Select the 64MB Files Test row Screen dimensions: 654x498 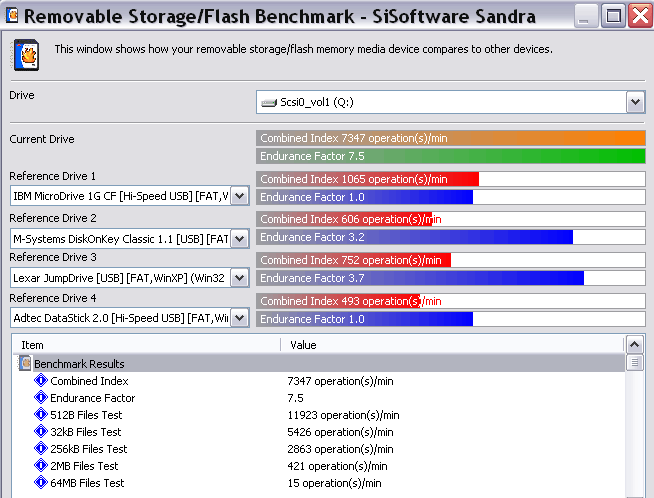tap(319, 483)
